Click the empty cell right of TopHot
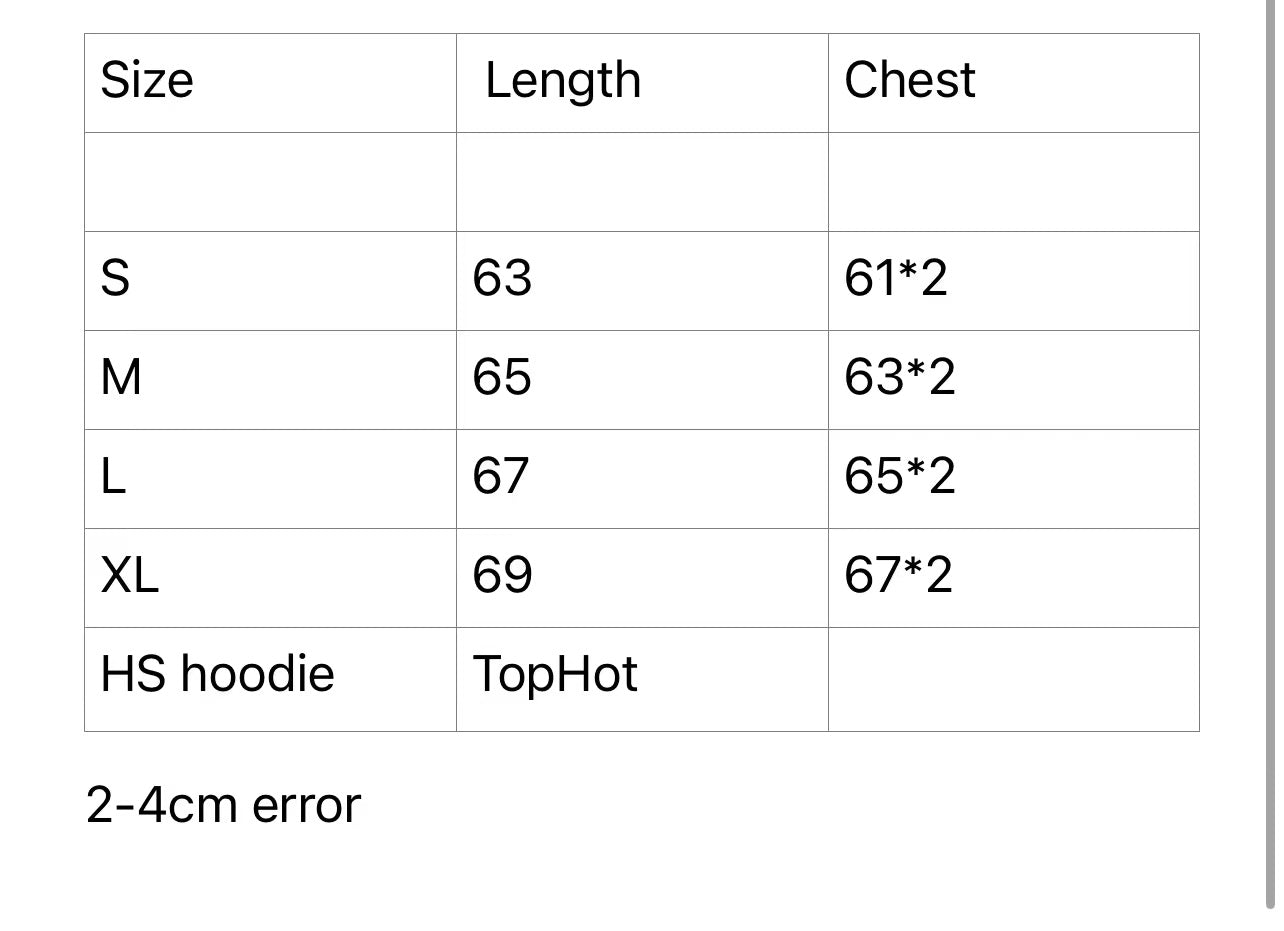The image size is (1284, 931). point(1013,678)
